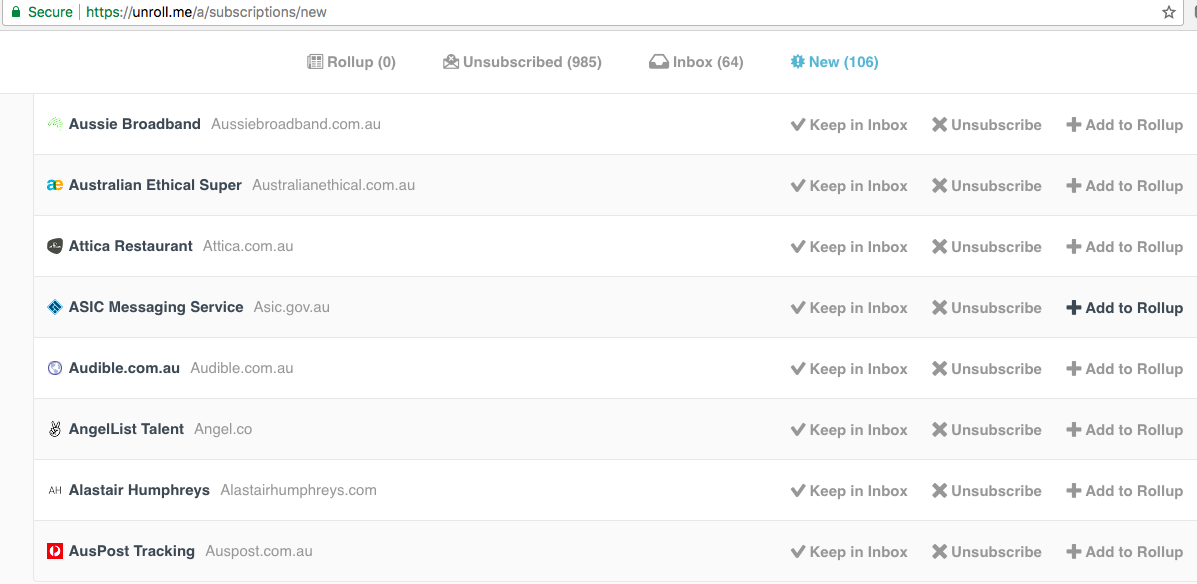Open the Rollup (0) tab

coord(351,62)
